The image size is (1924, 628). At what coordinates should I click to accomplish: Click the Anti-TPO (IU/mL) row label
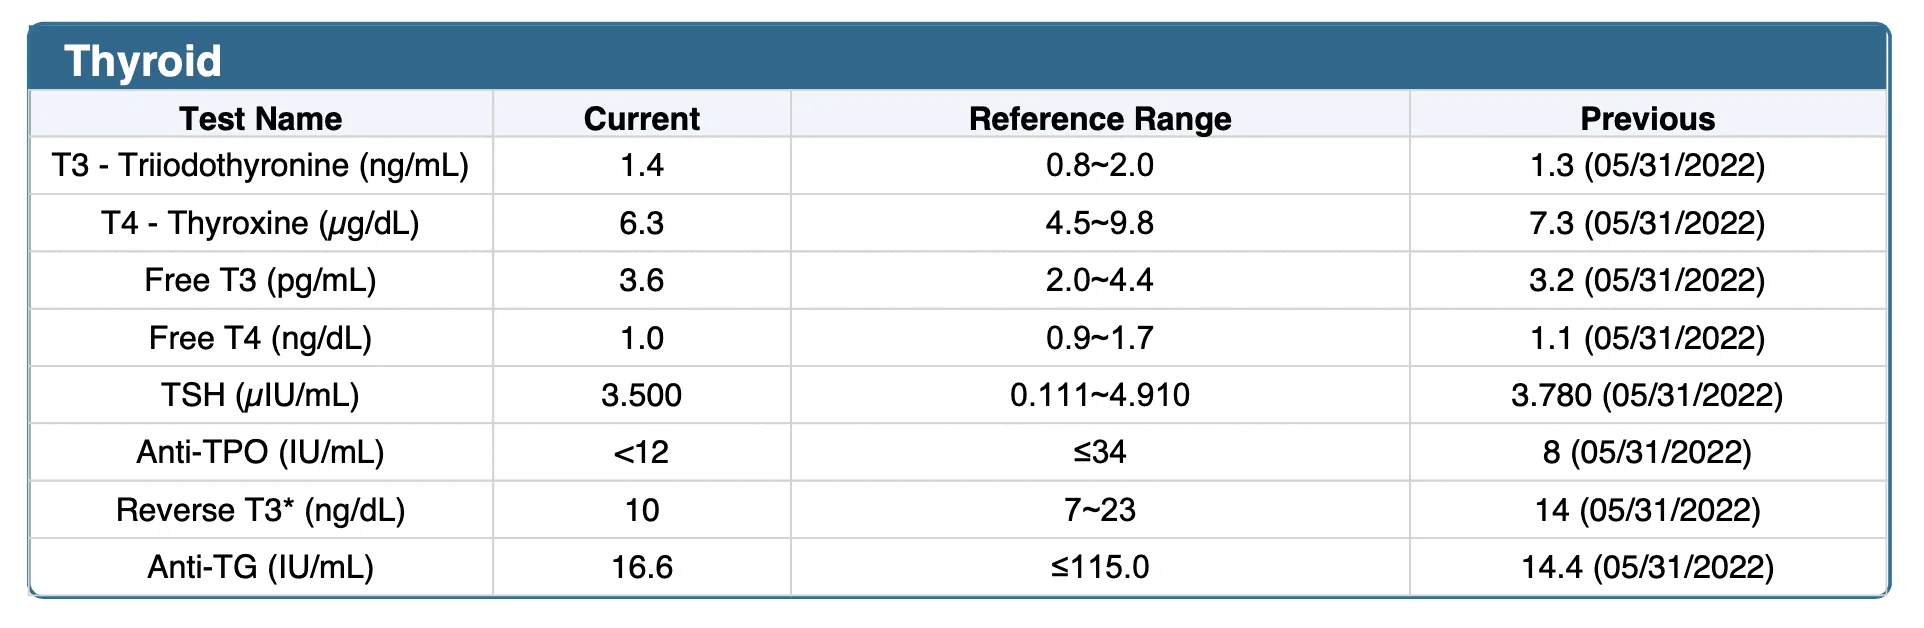(x=261, y=452)
